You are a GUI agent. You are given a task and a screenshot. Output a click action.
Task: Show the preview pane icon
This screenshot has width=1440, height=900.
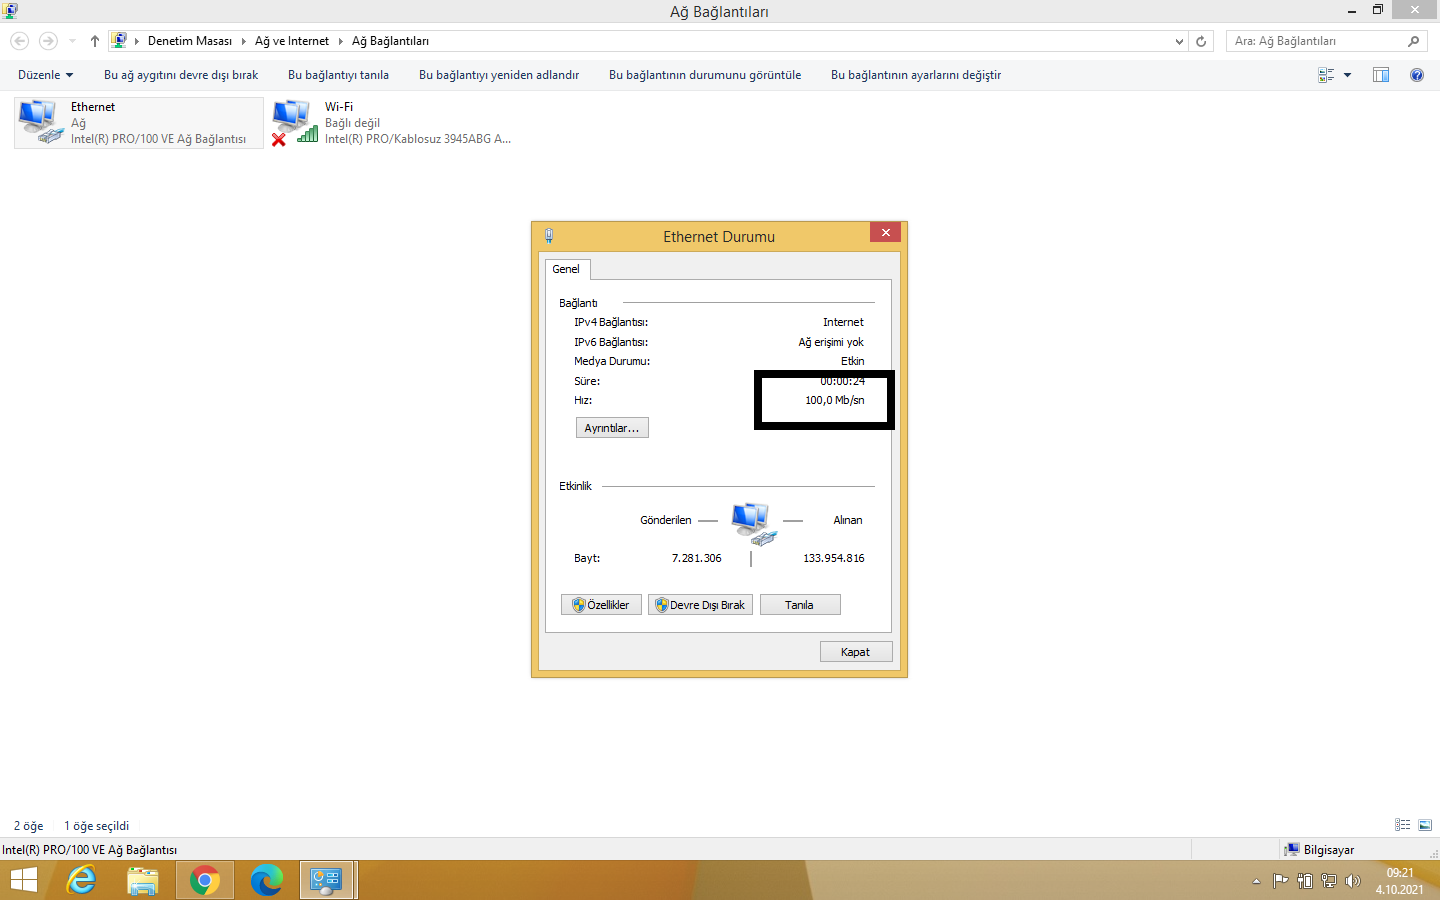(x=1381, y=75)
